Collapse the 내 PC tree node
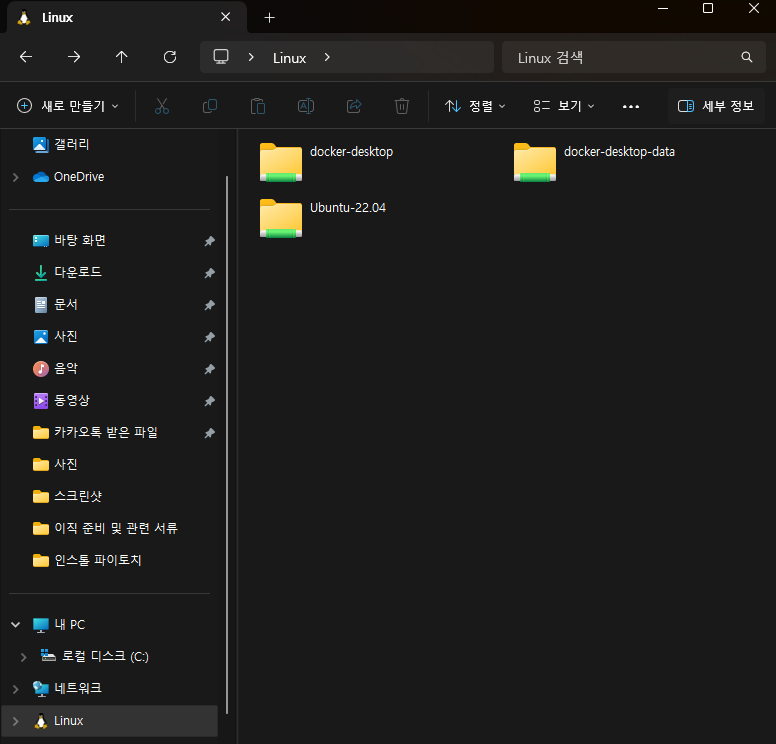This screenshot has height=744, width=776. pos(15,625)
